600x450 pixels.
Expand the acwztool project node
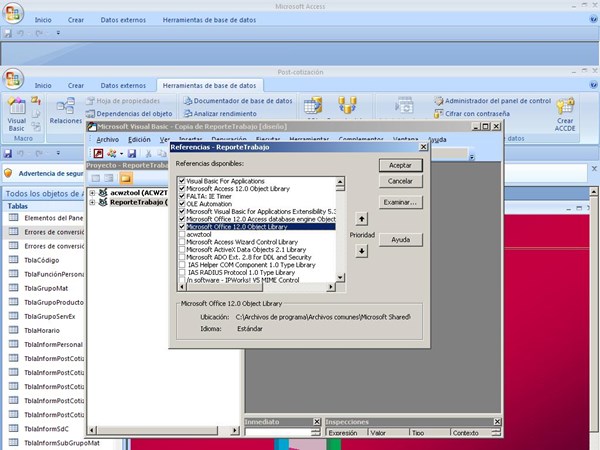(x=93, y=192)
